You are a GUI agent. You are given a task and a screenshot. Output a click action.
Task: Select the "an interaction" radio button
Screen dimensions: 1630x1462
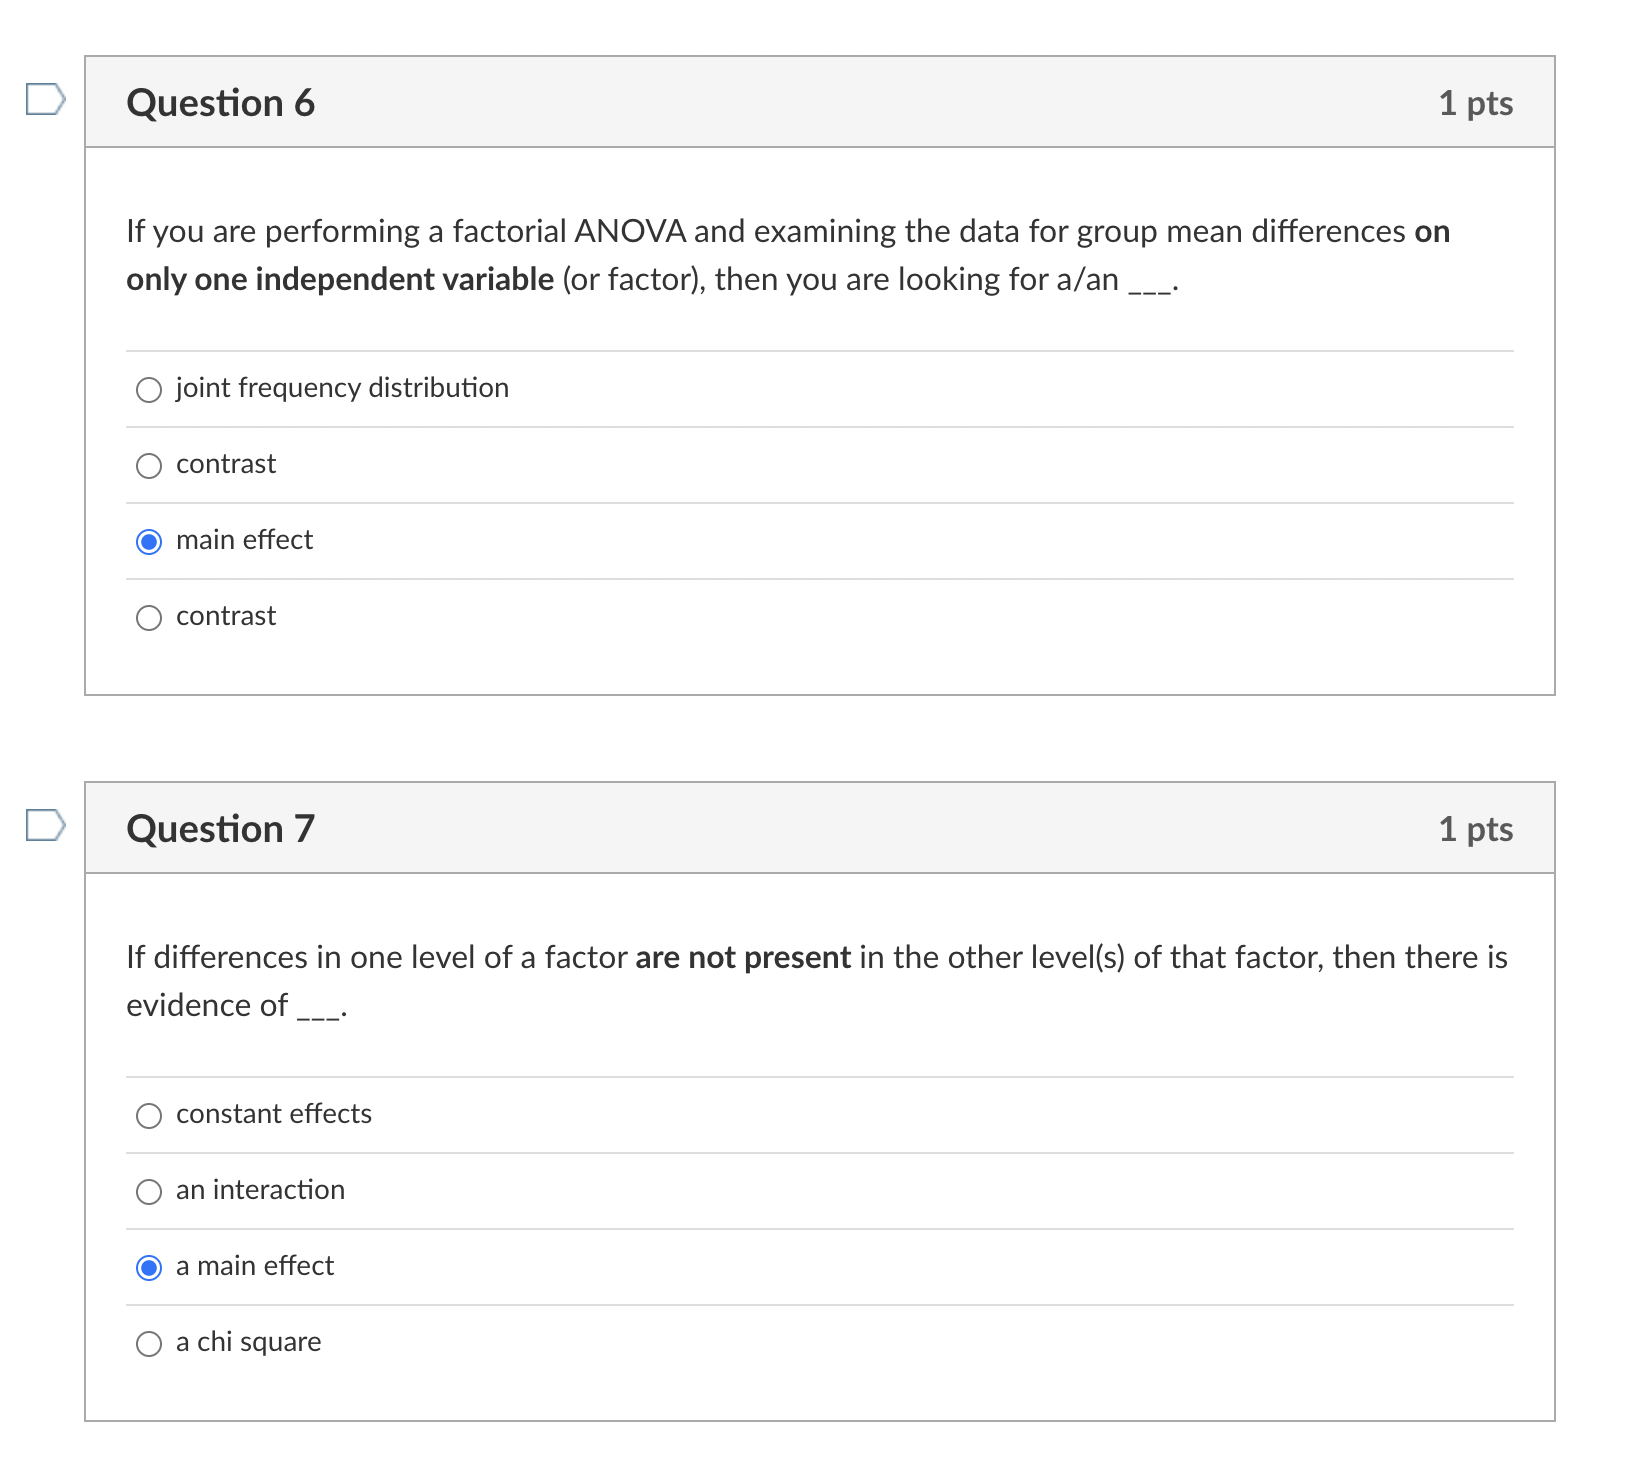tap(148, 1192)
